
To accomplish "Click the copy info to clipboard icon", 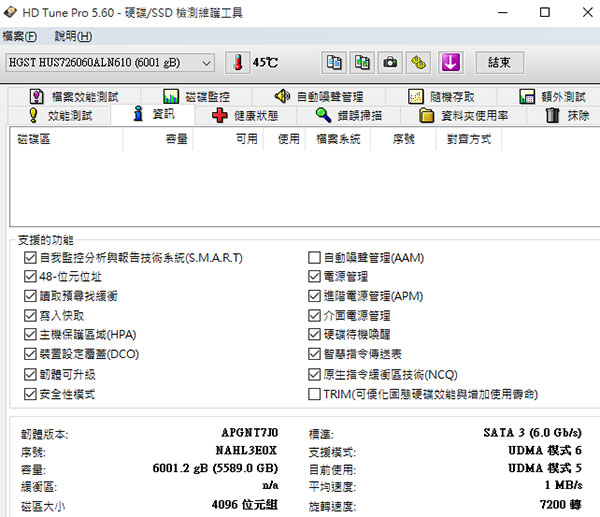I will 334,62.
